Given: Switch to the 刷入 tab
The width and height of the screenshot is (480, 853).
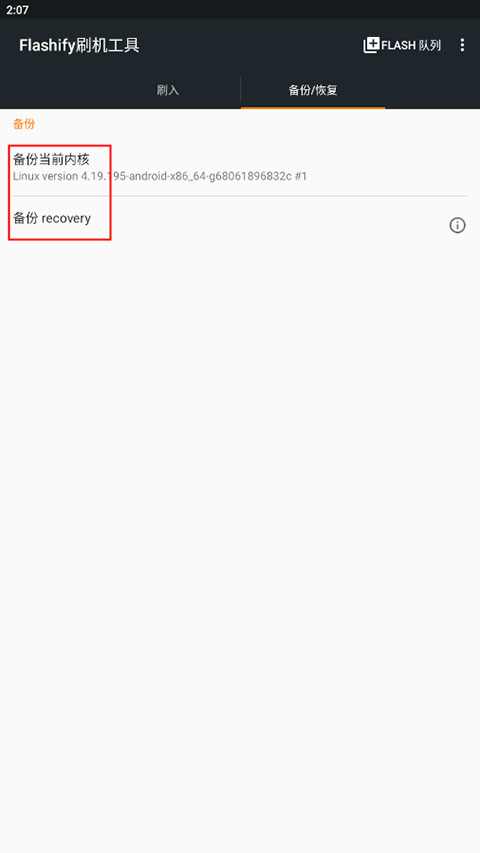Looking at the screenshot, I should (168, 90).
